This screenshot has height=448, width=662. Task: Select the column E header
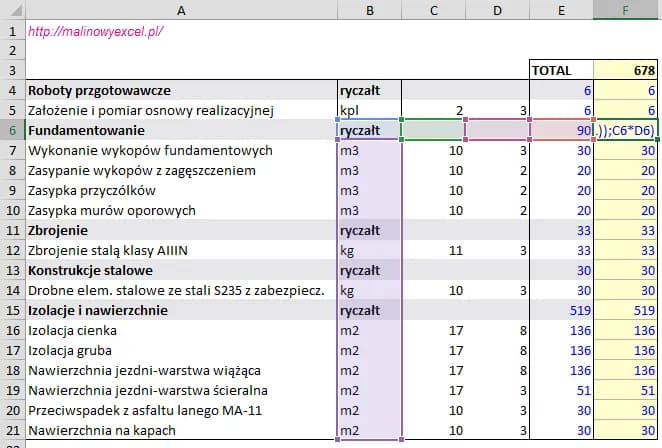[x=561, y=10]
